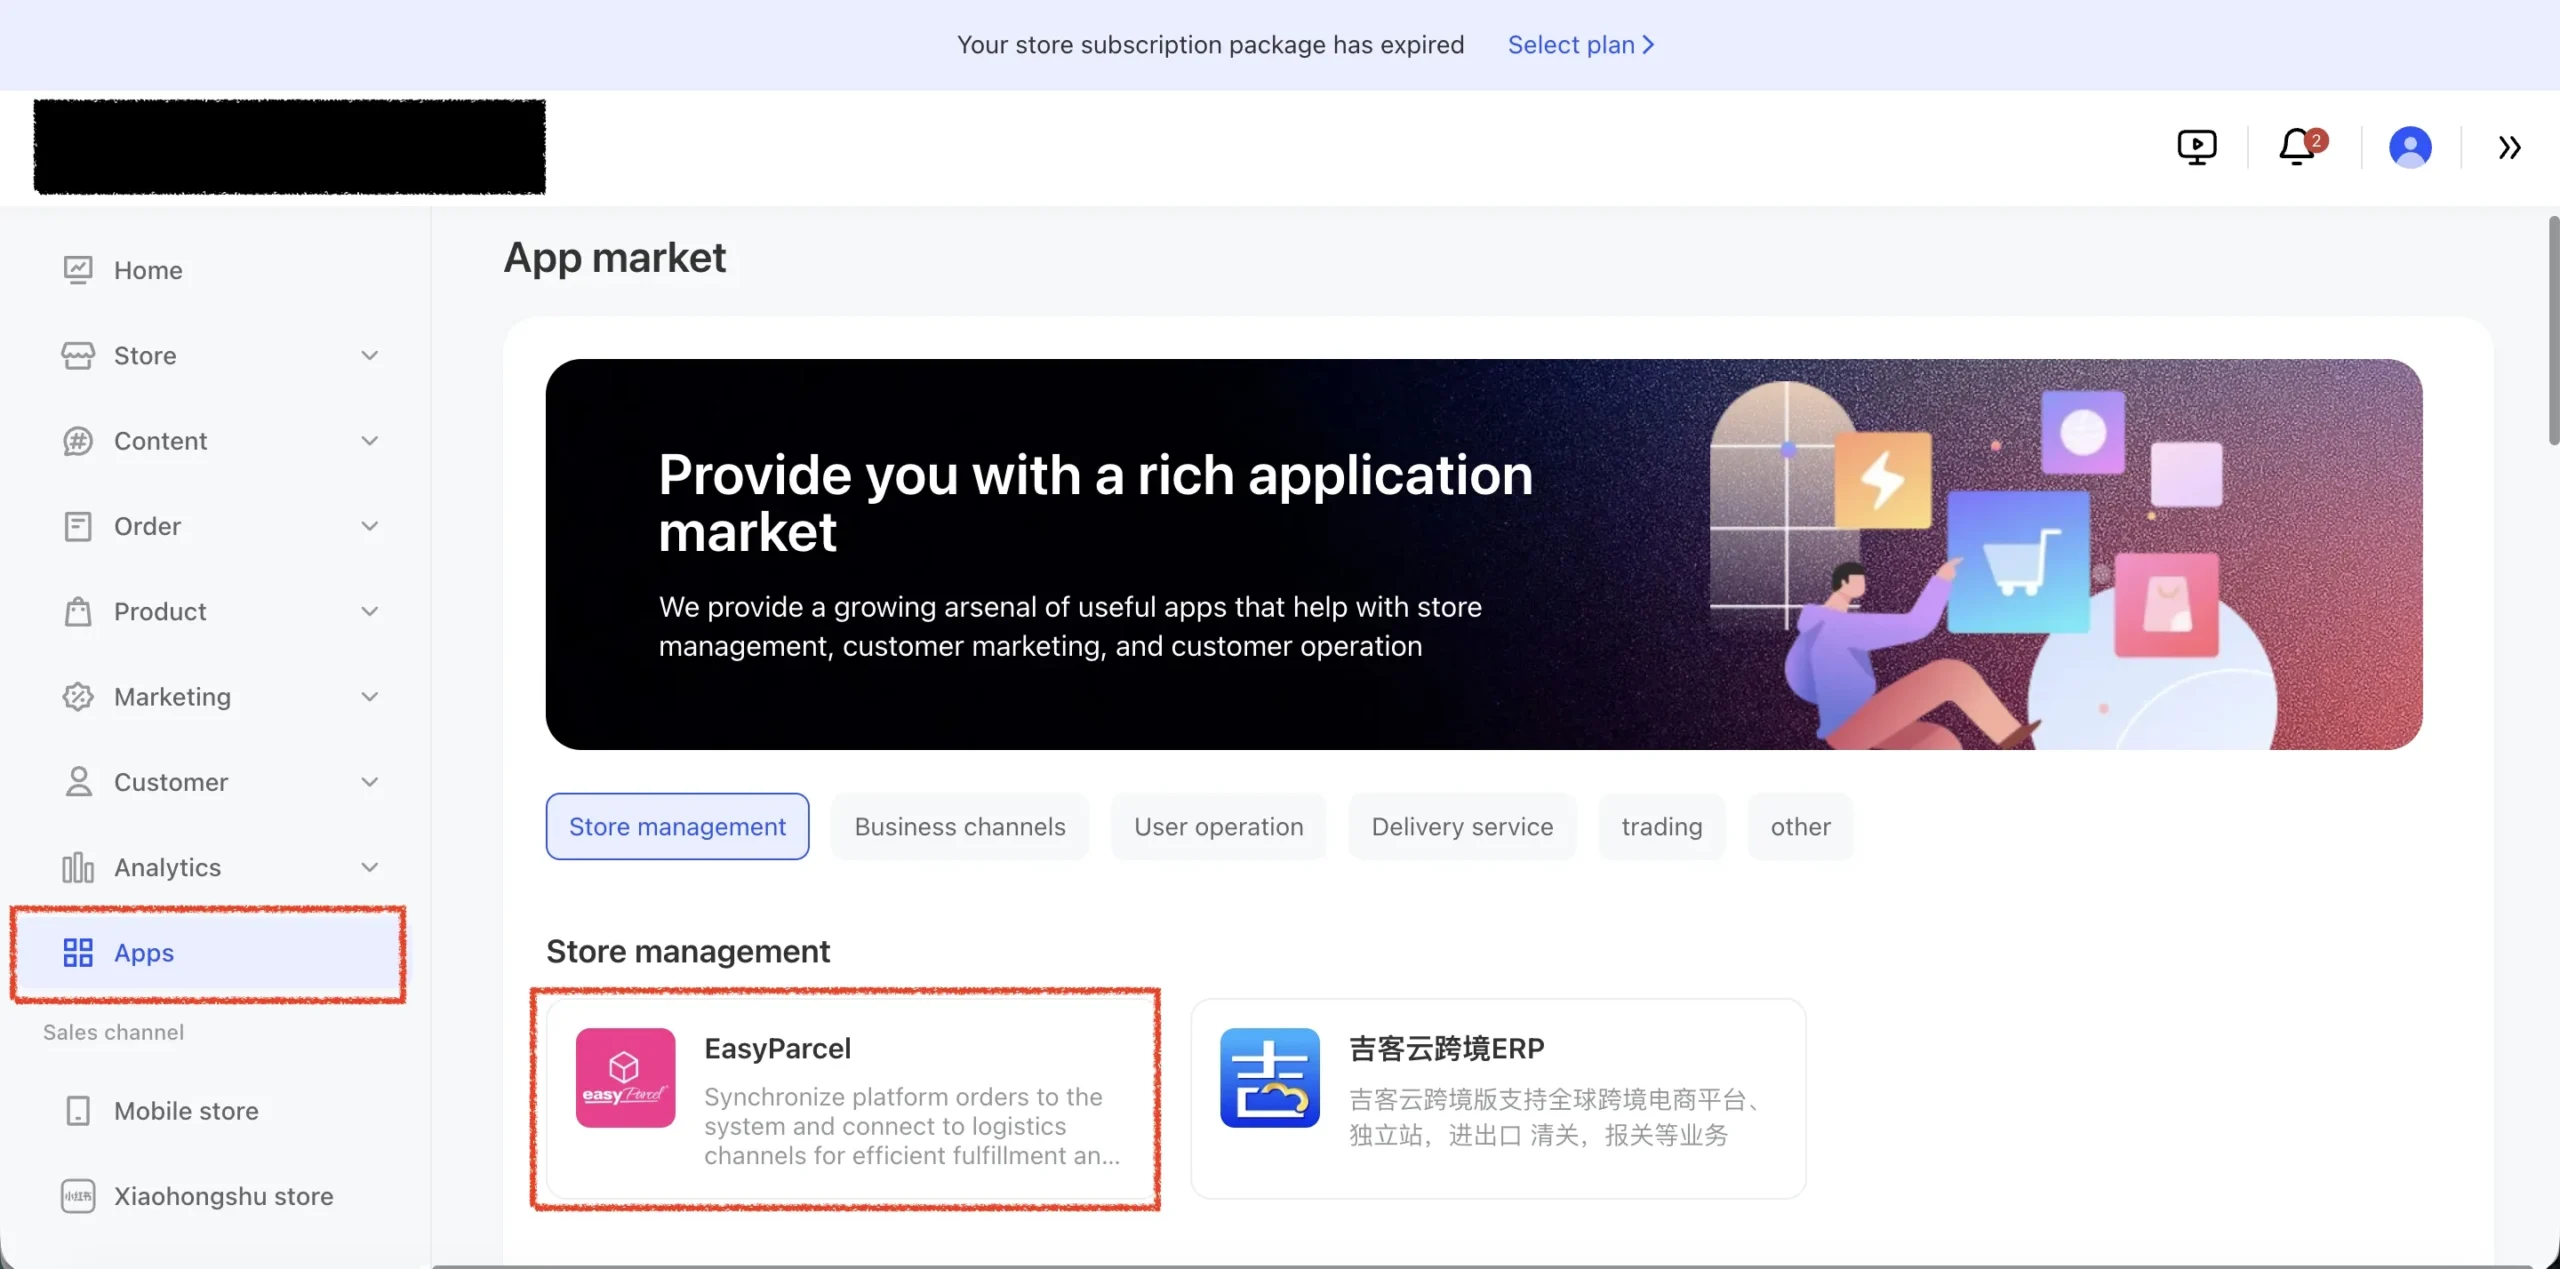Expand the Marketing section chevron
This screenshot has width=2560, height=1269.
(x=370, y=697)
